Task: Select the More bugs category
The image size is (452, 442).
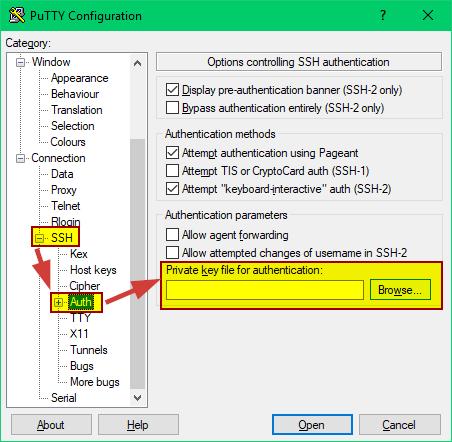Action: point(95,382)
